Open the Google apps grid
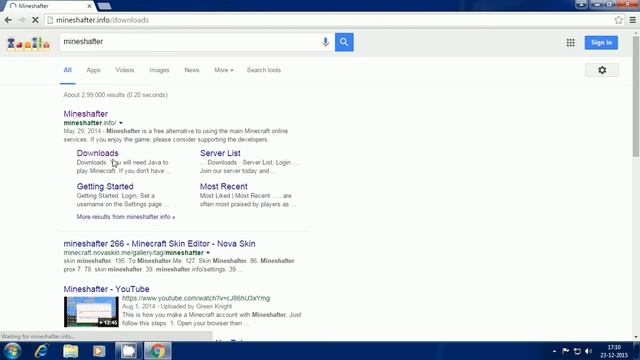This screenshot has width=640, height=360. point(570,42)
